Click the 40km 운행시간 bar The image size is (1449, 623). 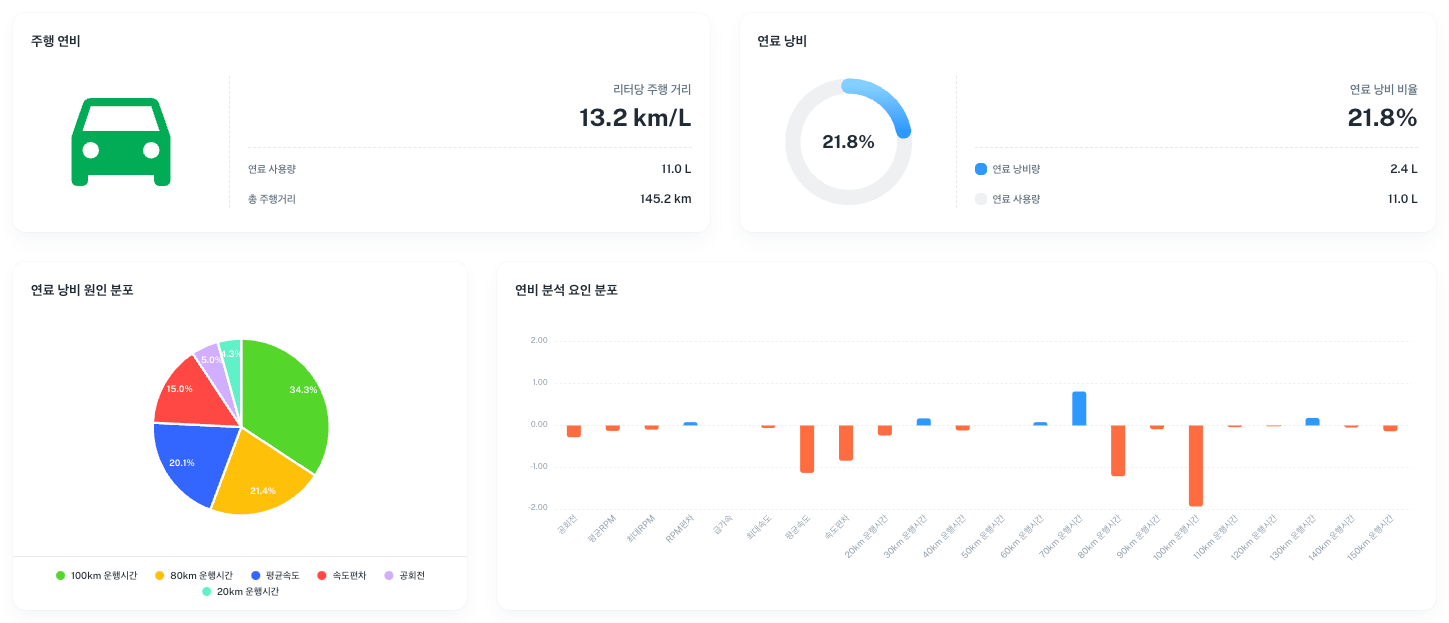coord(963,428)
